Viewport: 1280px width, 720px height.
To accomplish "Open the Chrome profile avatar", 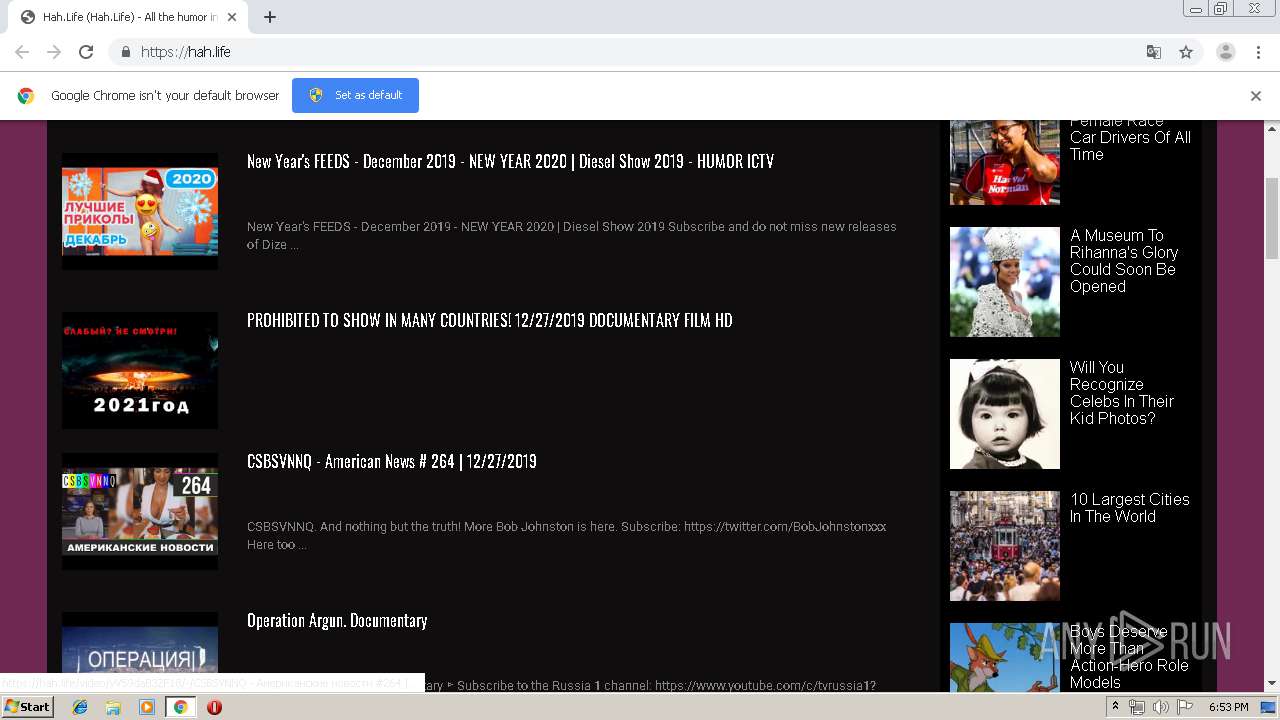I will point(1226,52).
